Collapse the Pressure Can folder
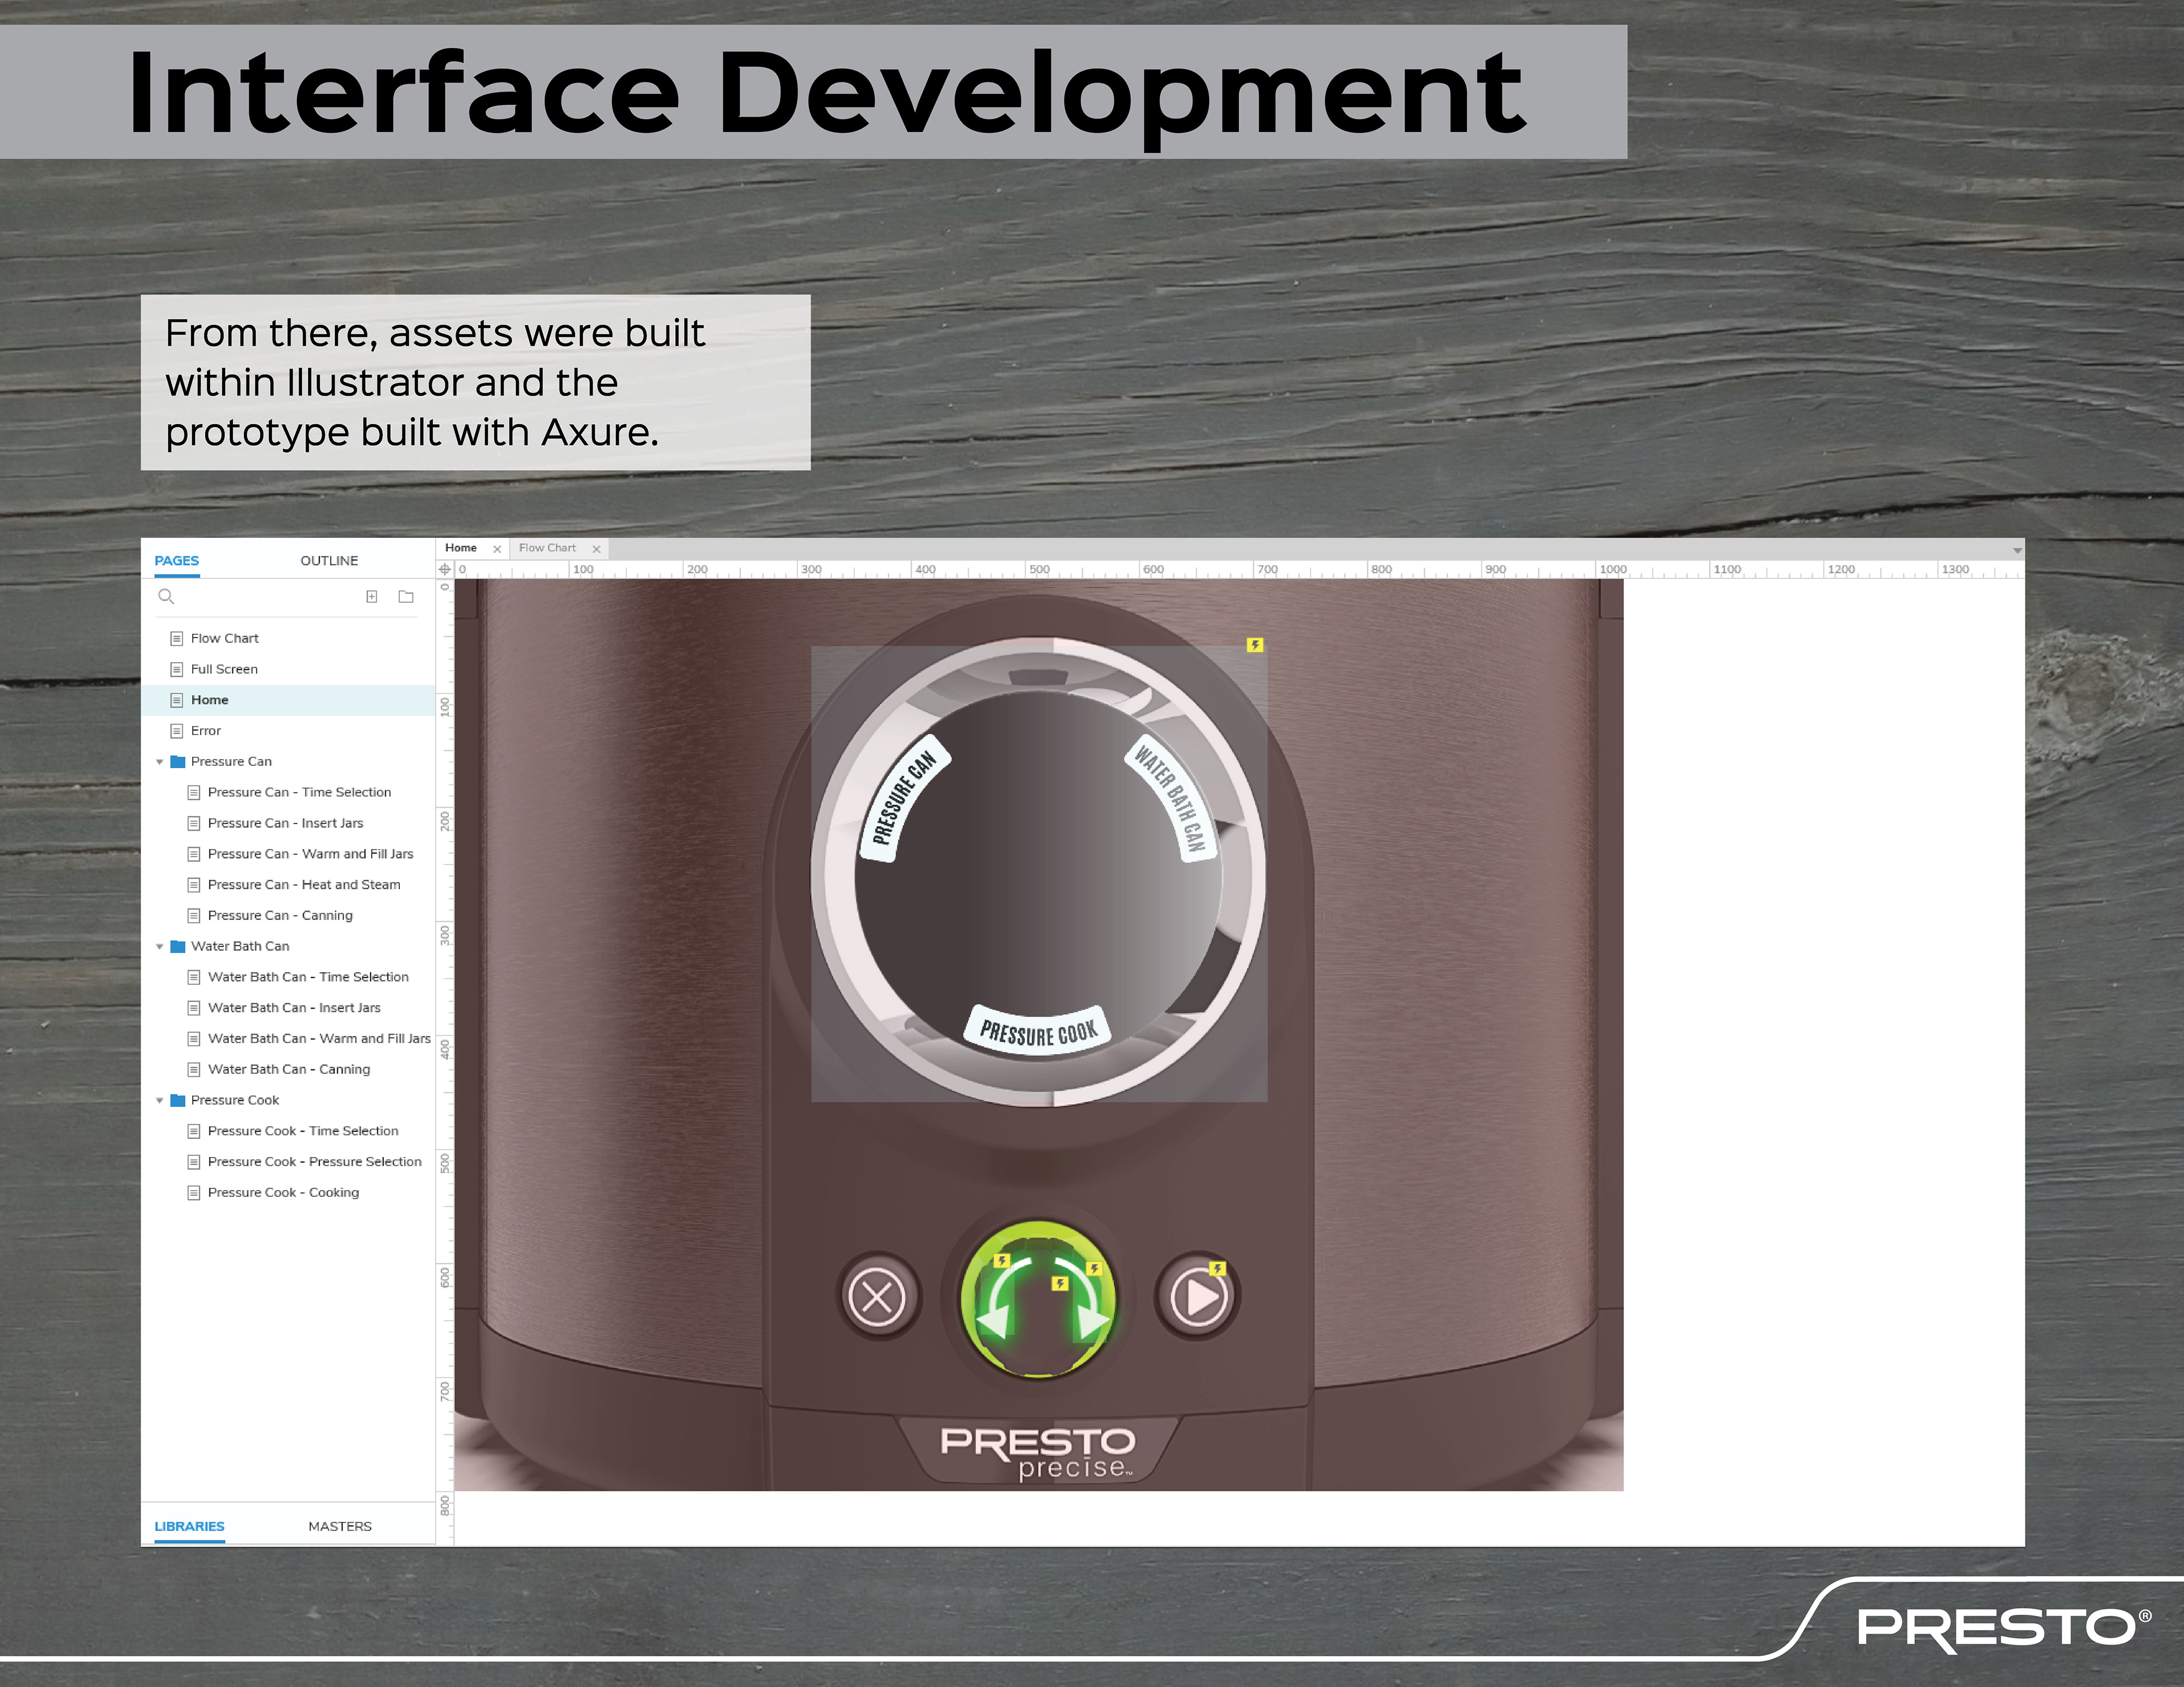The height and width of the screenshot is (1687, 2184). [159, 762]
